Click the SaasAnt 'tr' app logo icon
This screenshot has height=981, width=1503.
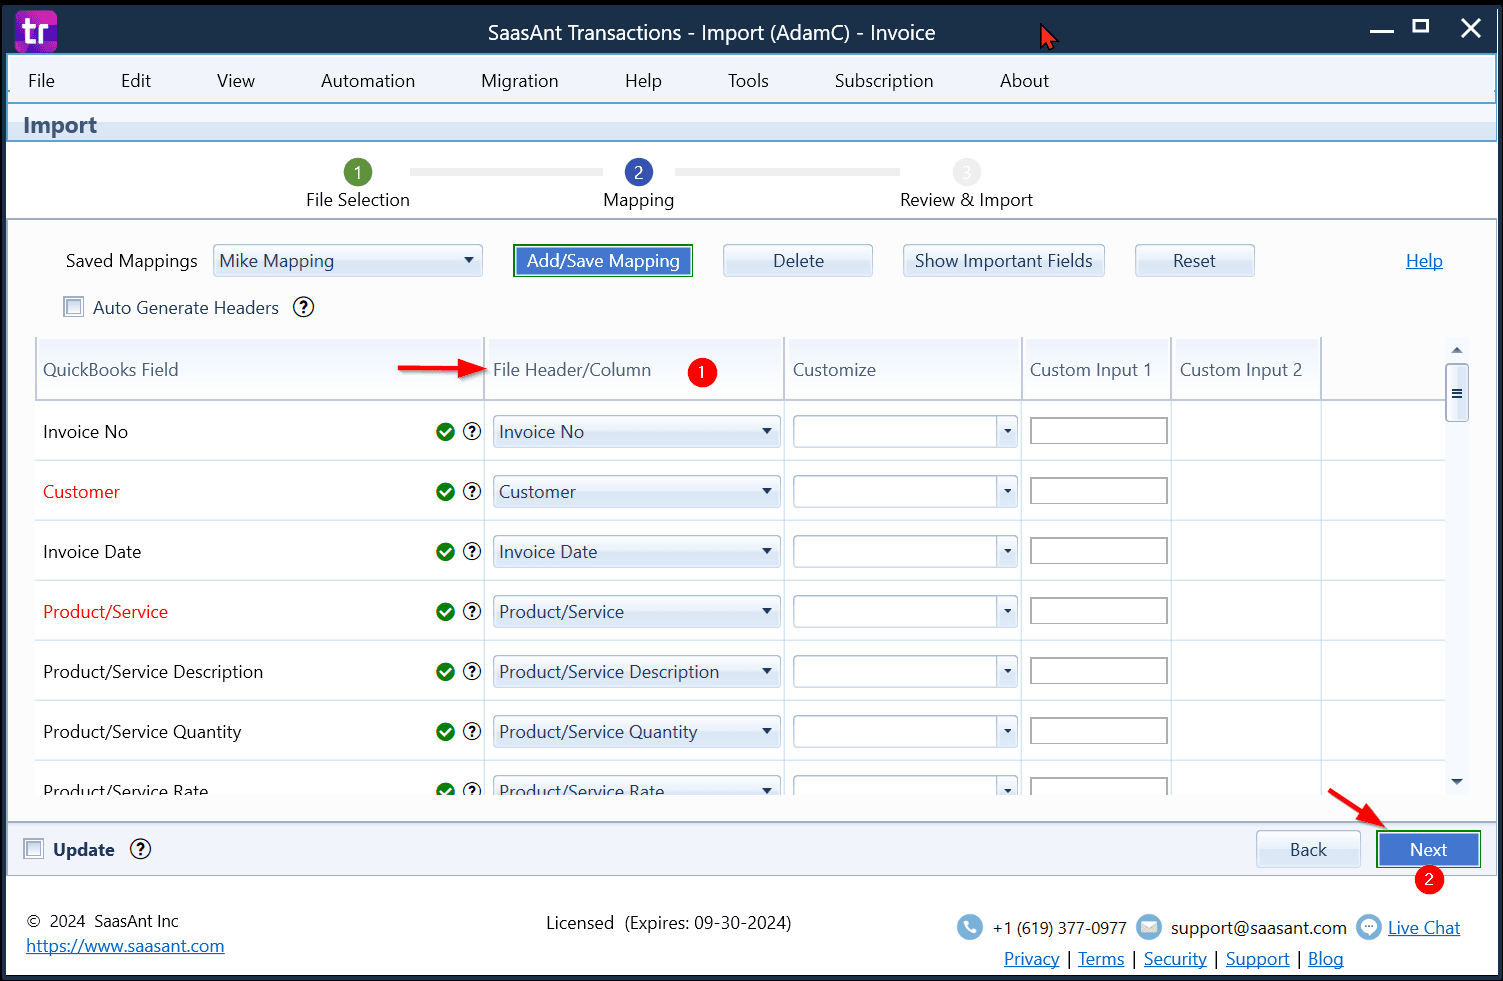click(36, 32)
